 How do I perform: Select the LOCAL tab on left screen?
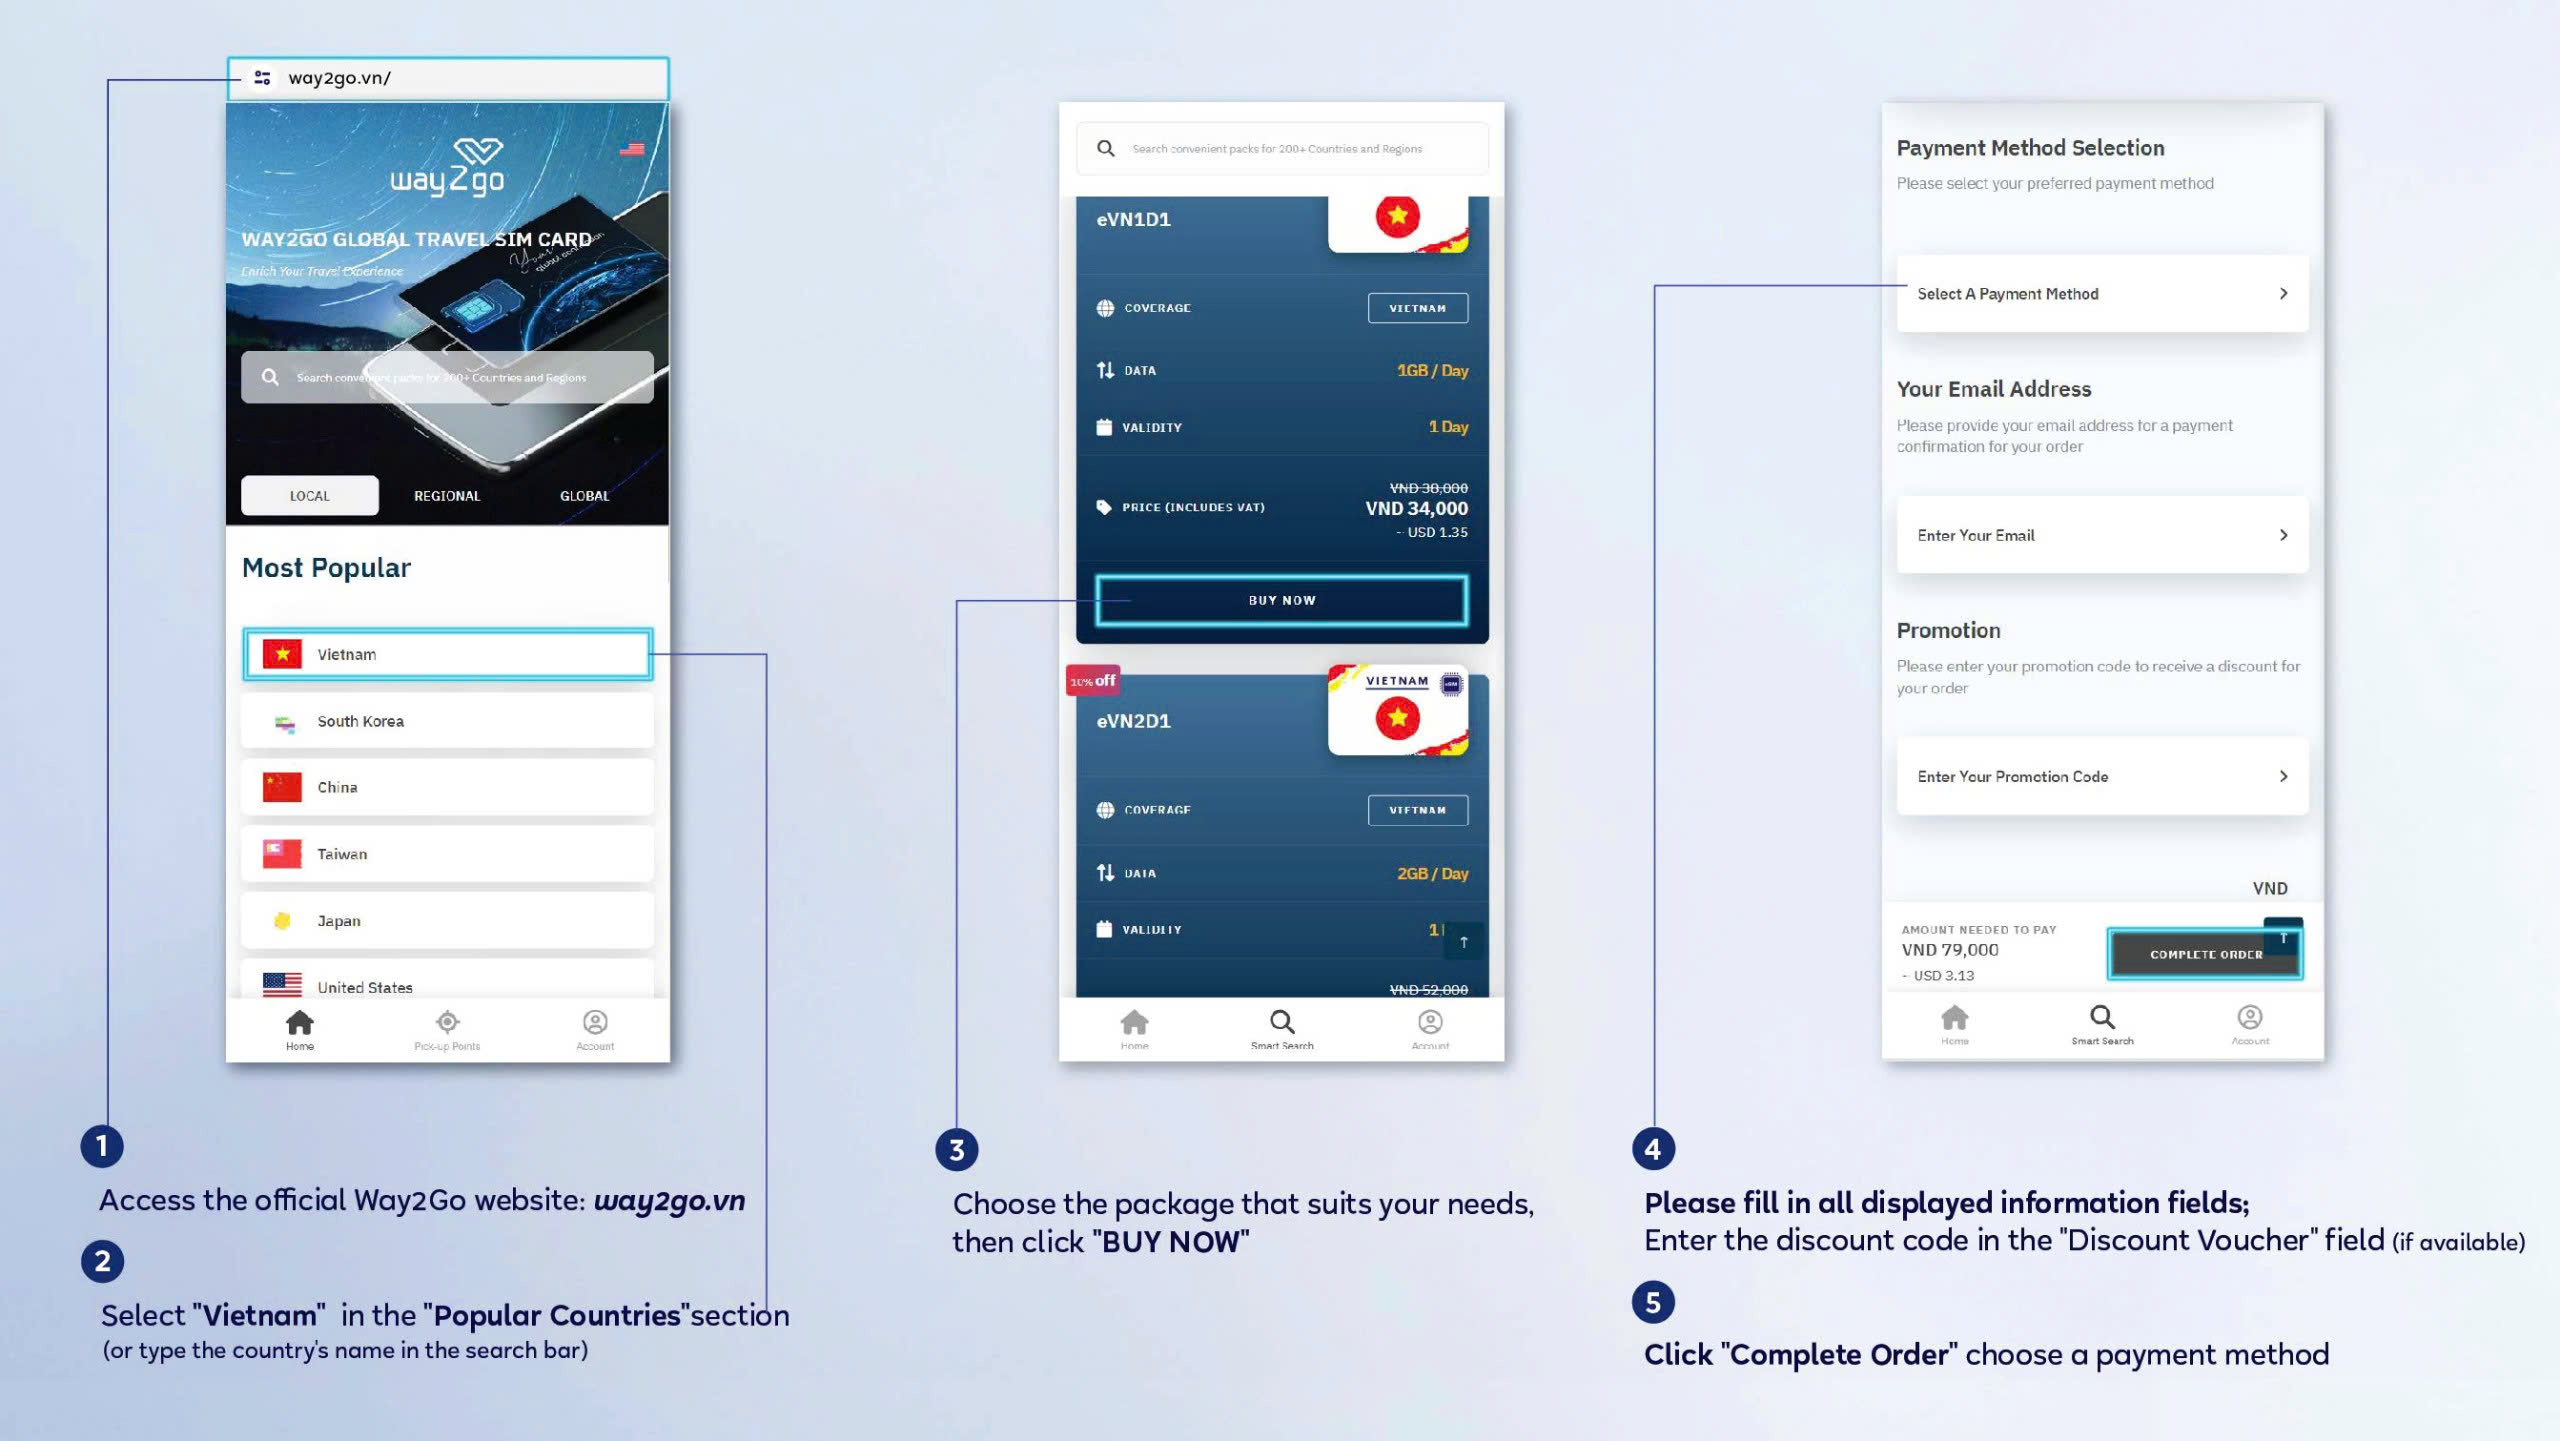pos(308,494)
